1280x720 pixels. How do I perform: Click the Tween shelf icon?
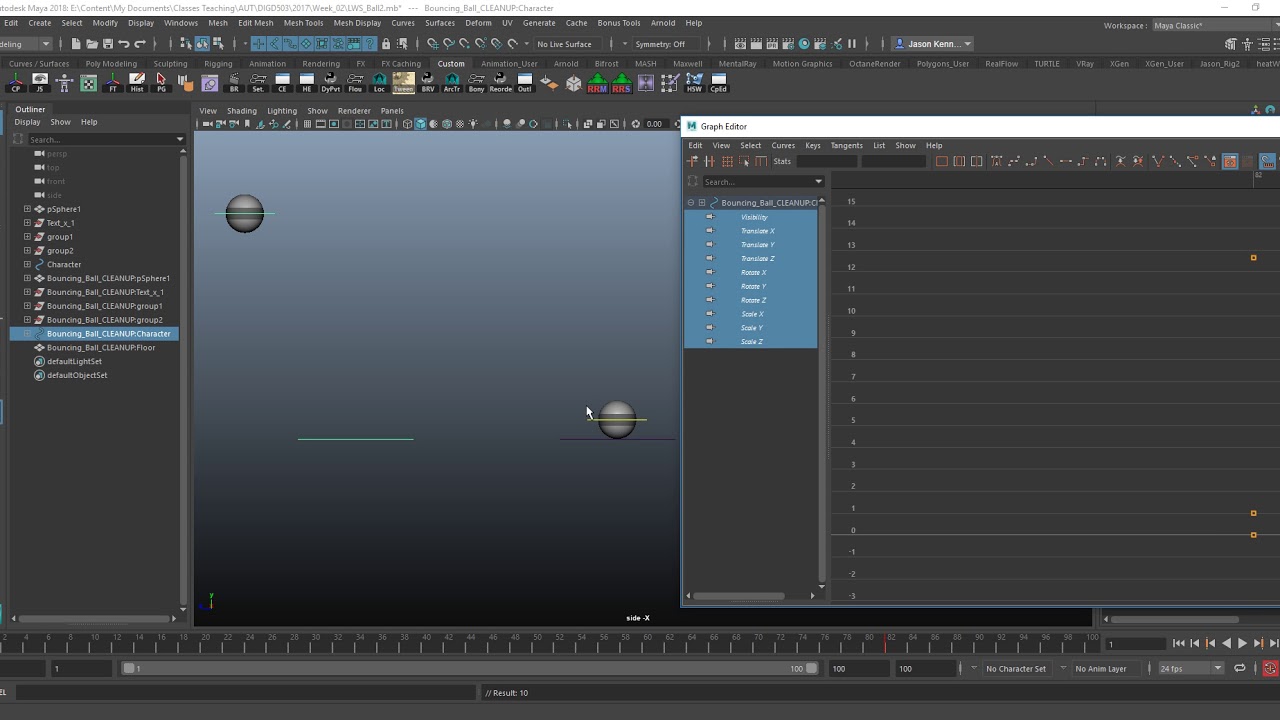click(403, 83)
